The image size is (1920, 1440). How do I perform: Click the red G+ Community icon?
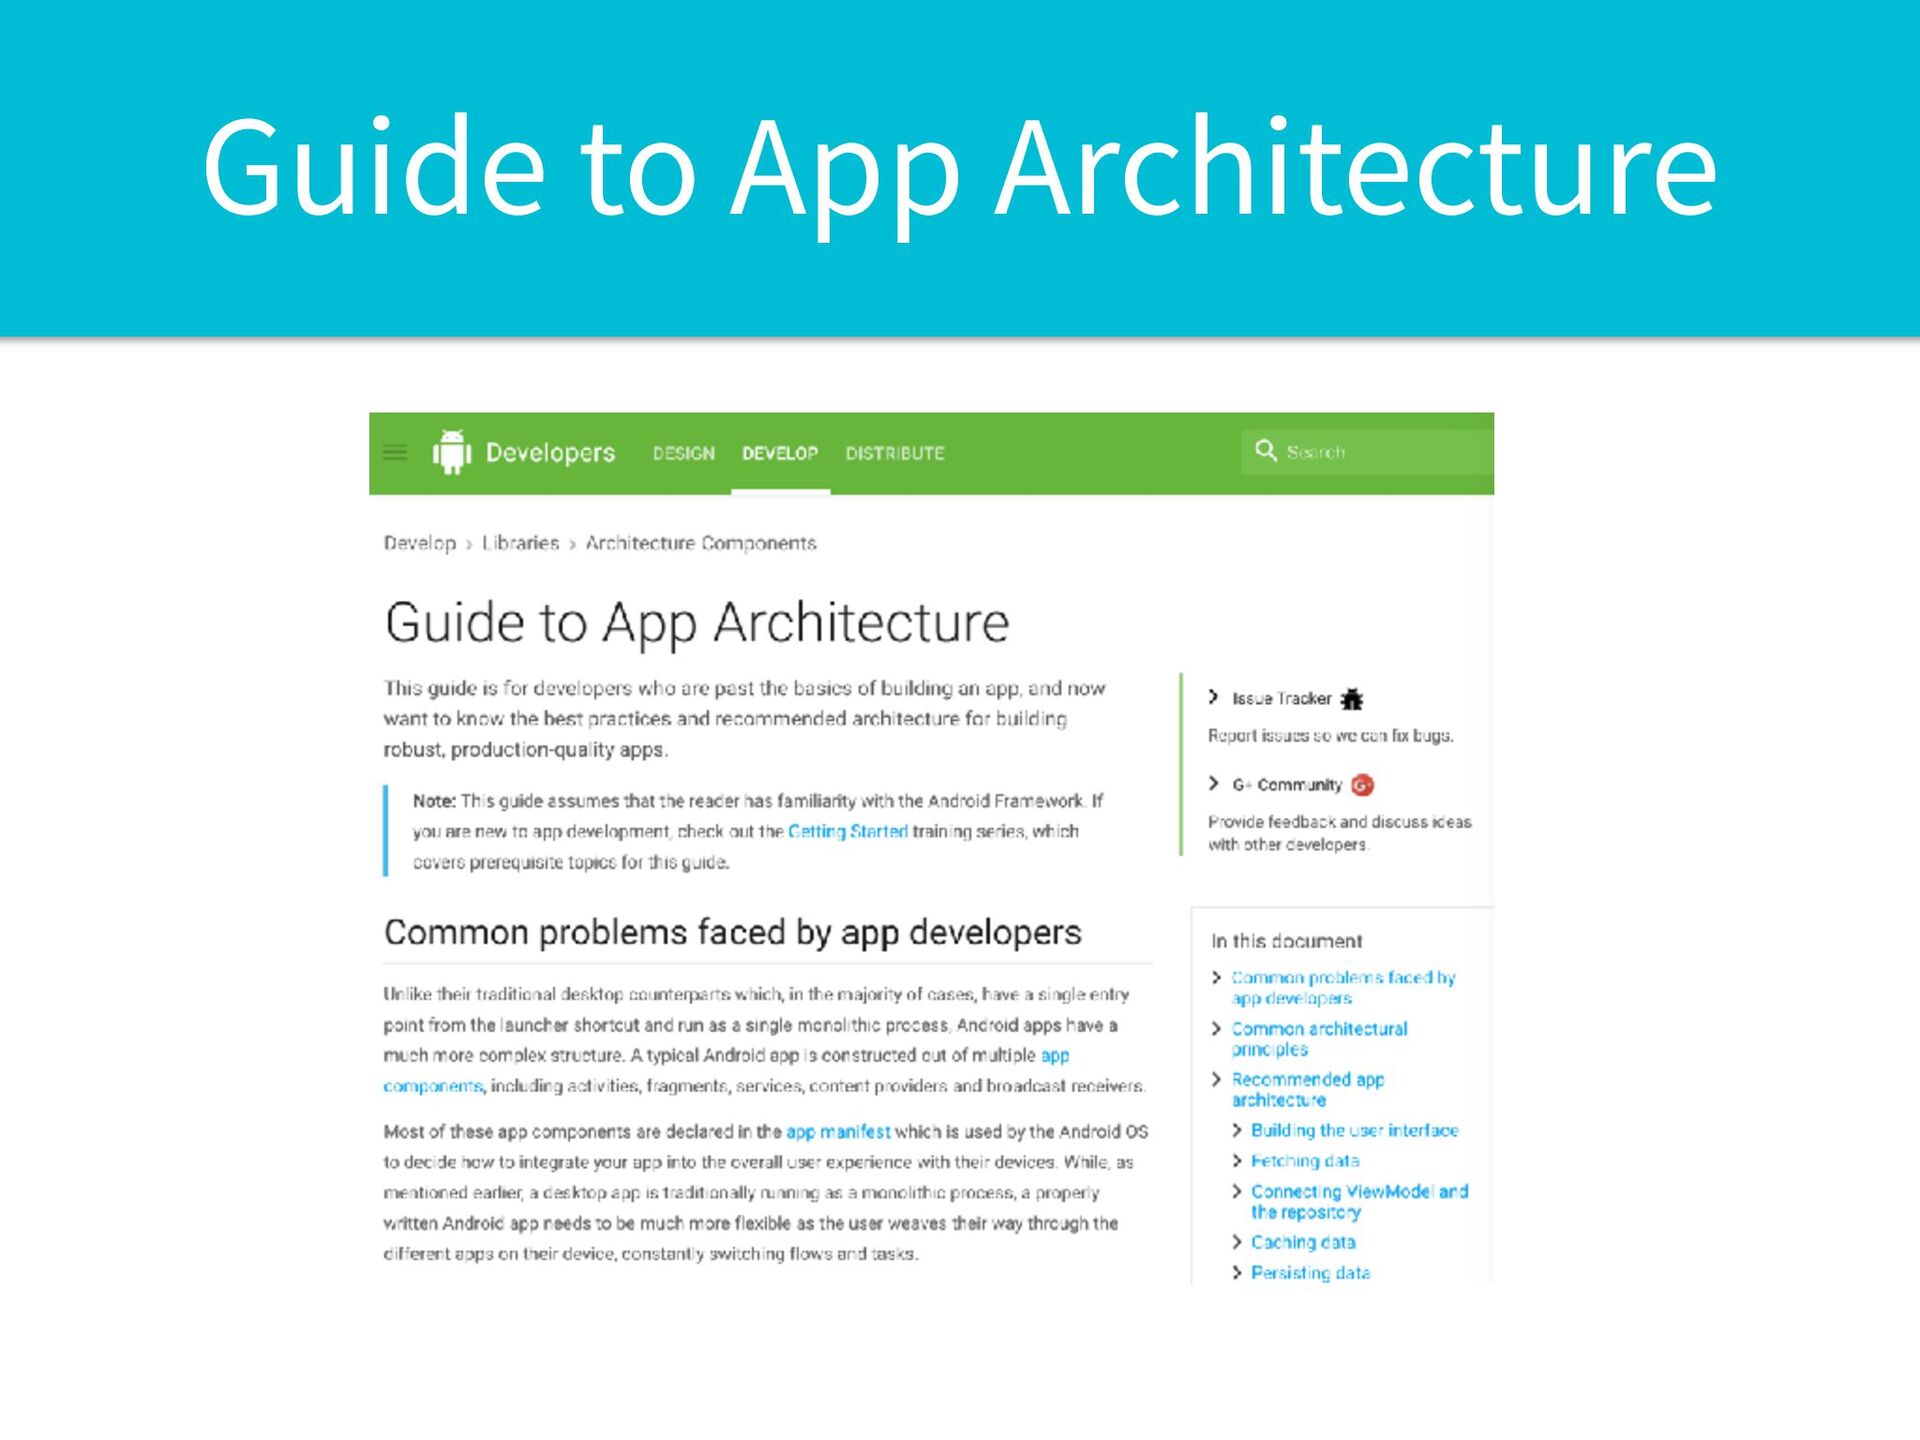tap(1362, 785)
